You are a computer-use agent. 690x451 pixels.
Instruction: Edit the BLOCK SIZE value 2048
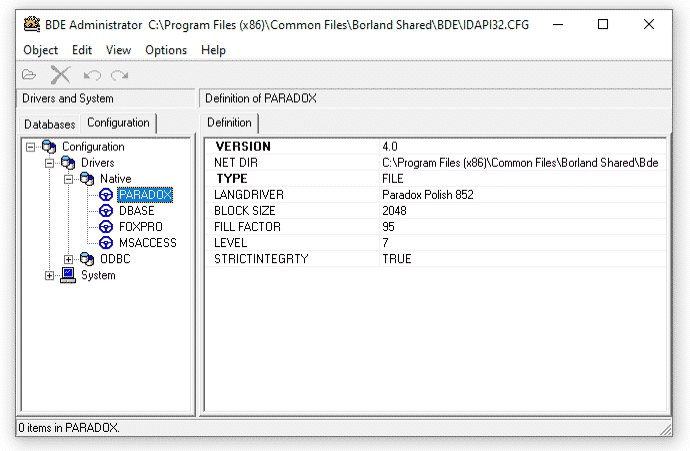pyautogui.click(x=522, y=211)
